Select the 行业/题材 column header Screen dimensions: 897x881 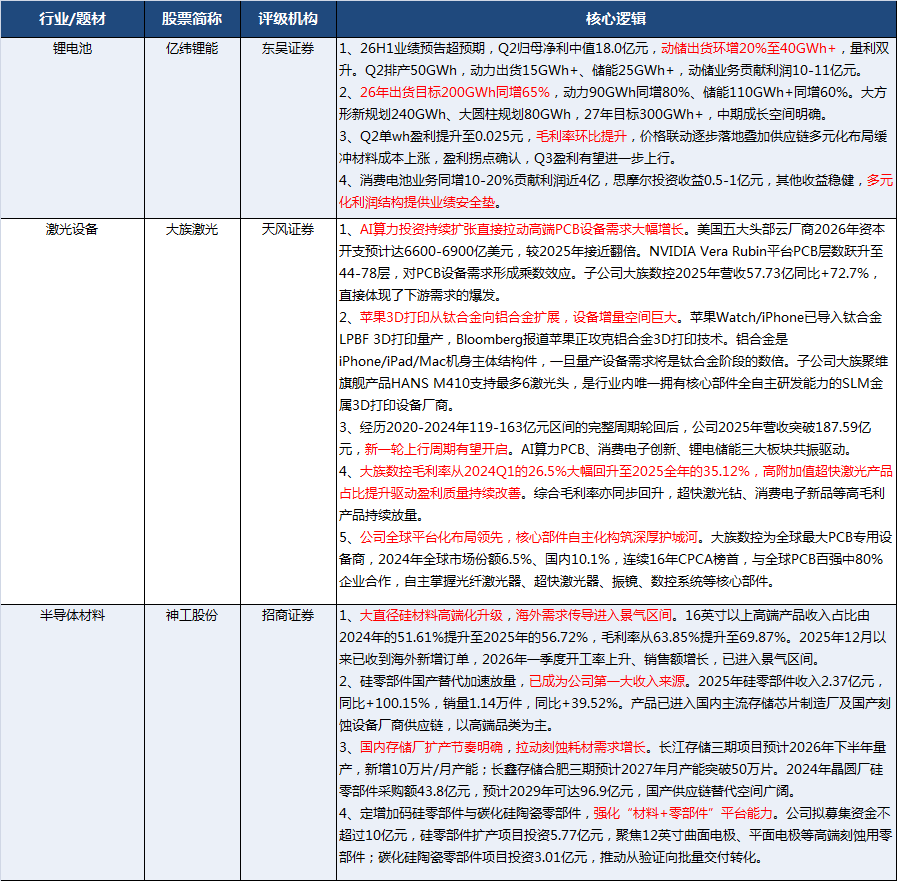point(72,19)
